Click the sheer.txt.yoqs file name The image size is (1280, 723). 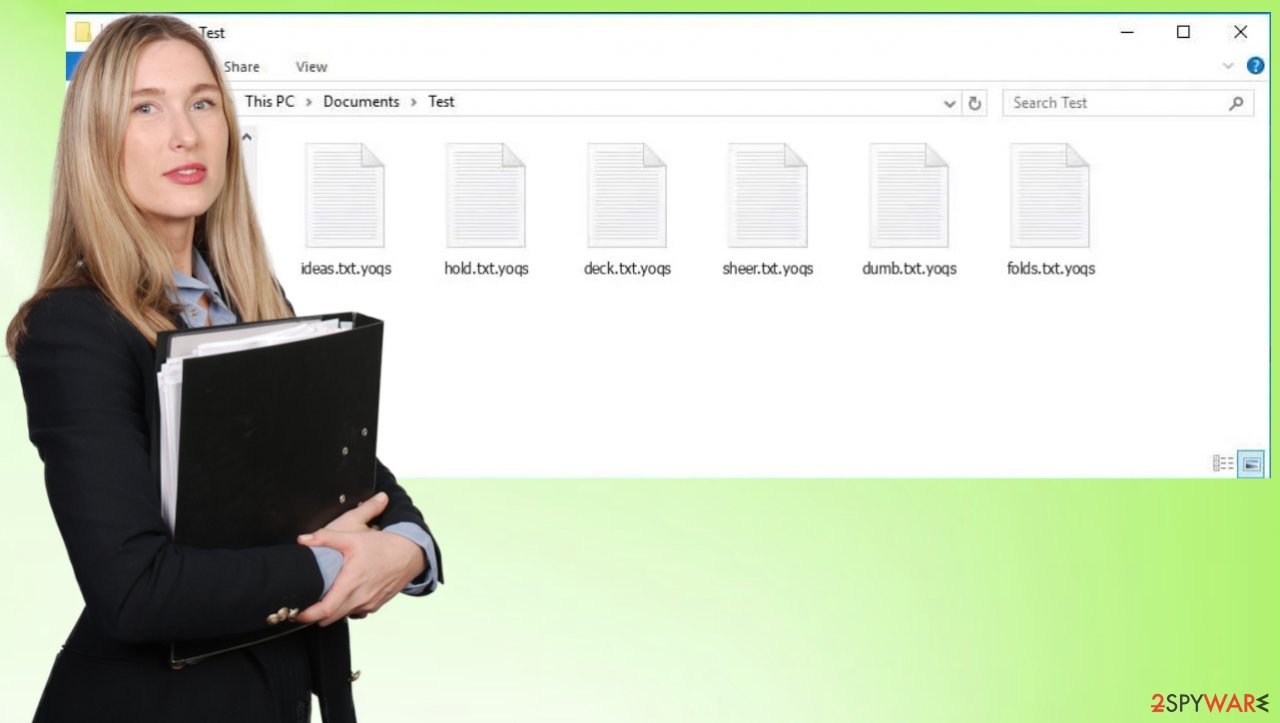click(x=768, y=269)
